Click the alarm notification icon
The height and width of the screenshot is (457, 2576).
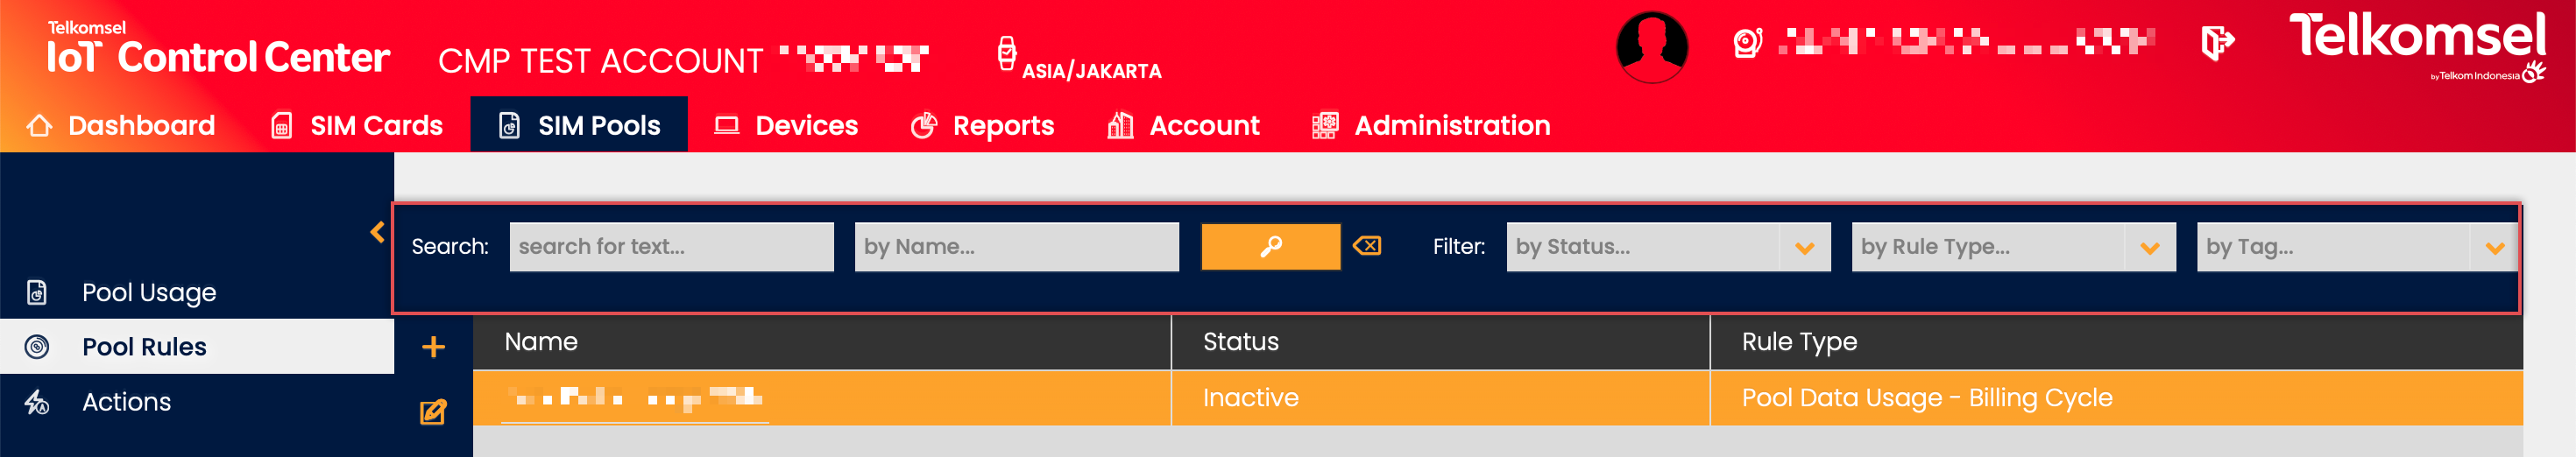tap(1747, 43)
